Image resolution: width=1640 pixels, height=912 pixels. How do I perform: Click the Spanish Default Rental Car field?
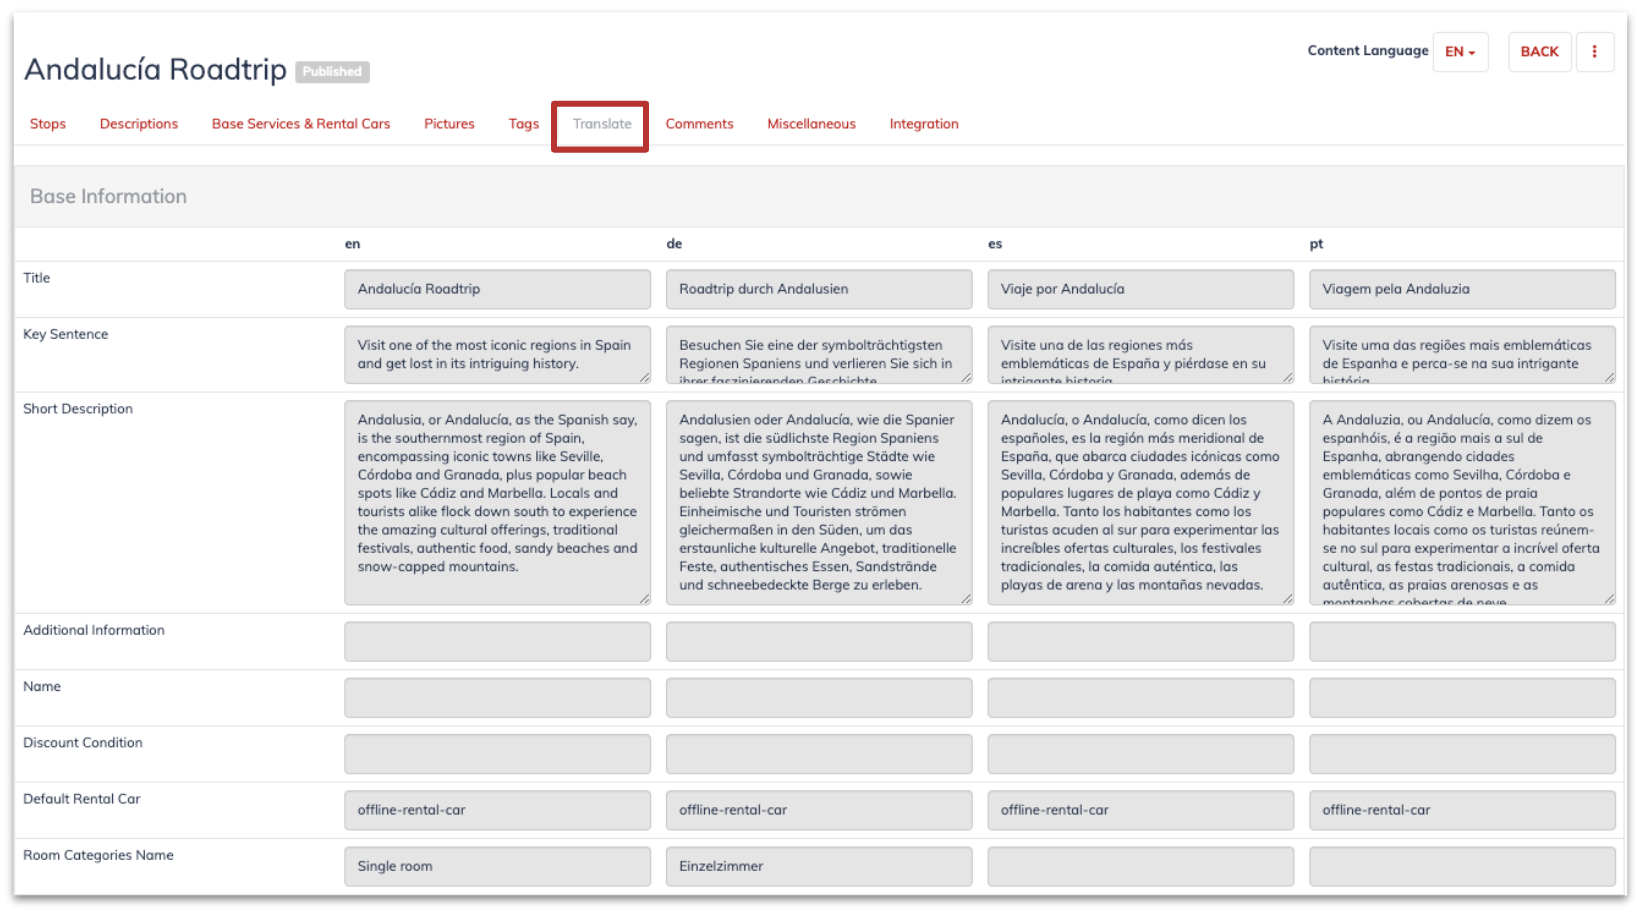click(x=1140, y=810)
